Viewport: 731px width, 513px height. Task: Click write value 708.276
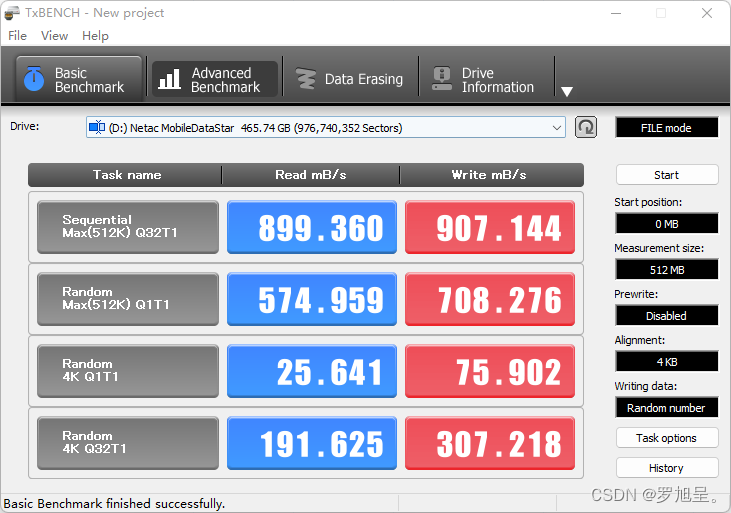tap(490, 299)
